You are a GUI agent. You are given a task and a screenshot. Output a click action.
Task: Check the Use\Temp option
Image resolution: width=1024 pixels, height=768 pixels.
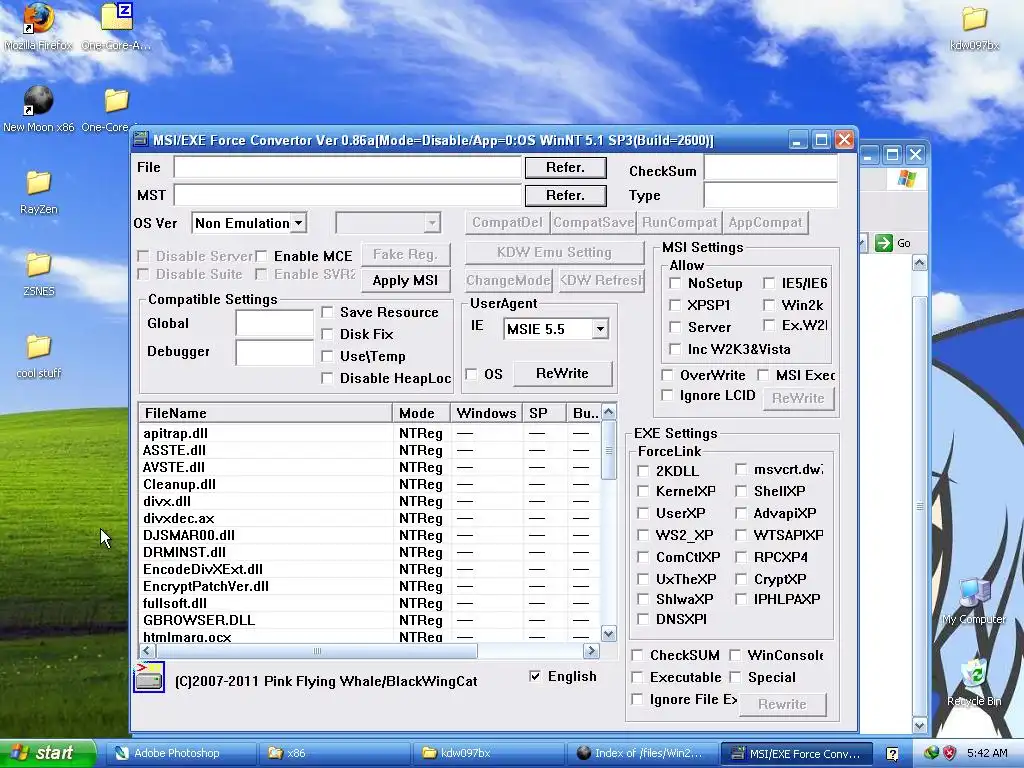click(x=327, y=357)
